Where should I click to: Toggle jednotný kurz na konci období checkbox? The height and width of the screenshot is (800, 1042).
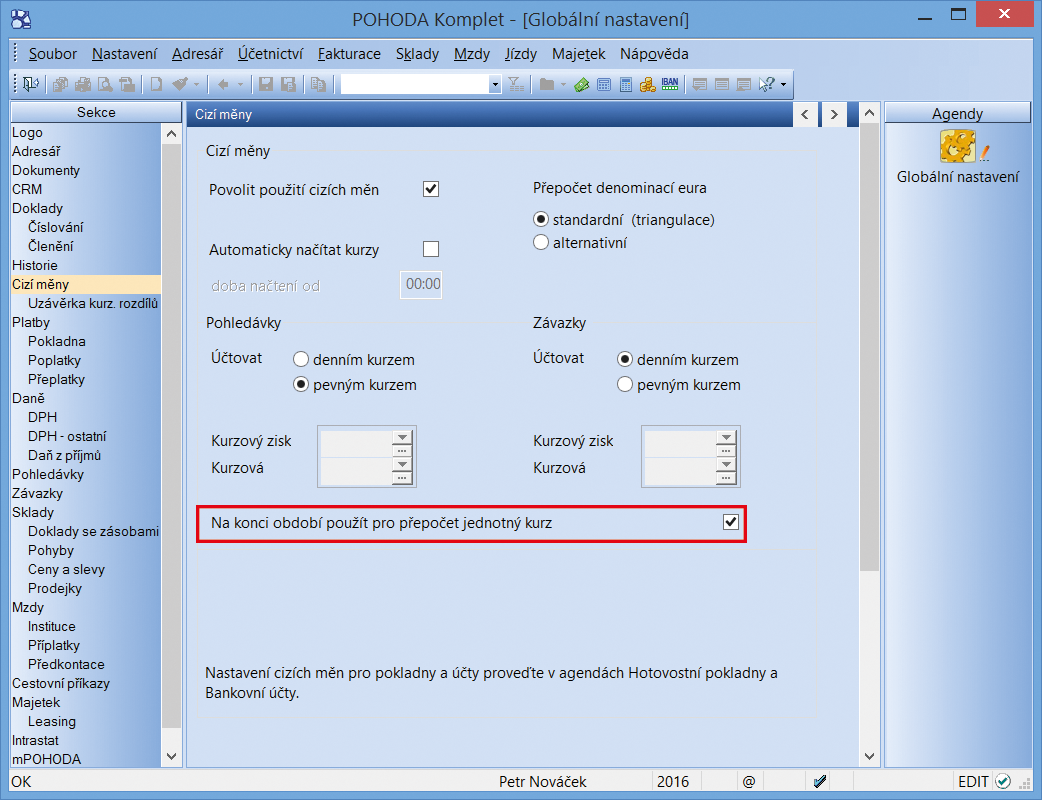pos(731,522)
